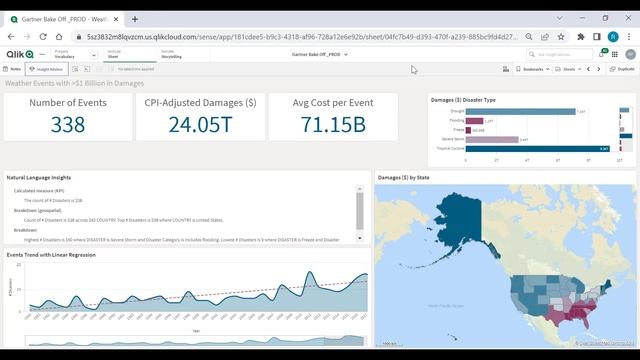
Task: Open notifications bell icon
Action: (602, 54)
